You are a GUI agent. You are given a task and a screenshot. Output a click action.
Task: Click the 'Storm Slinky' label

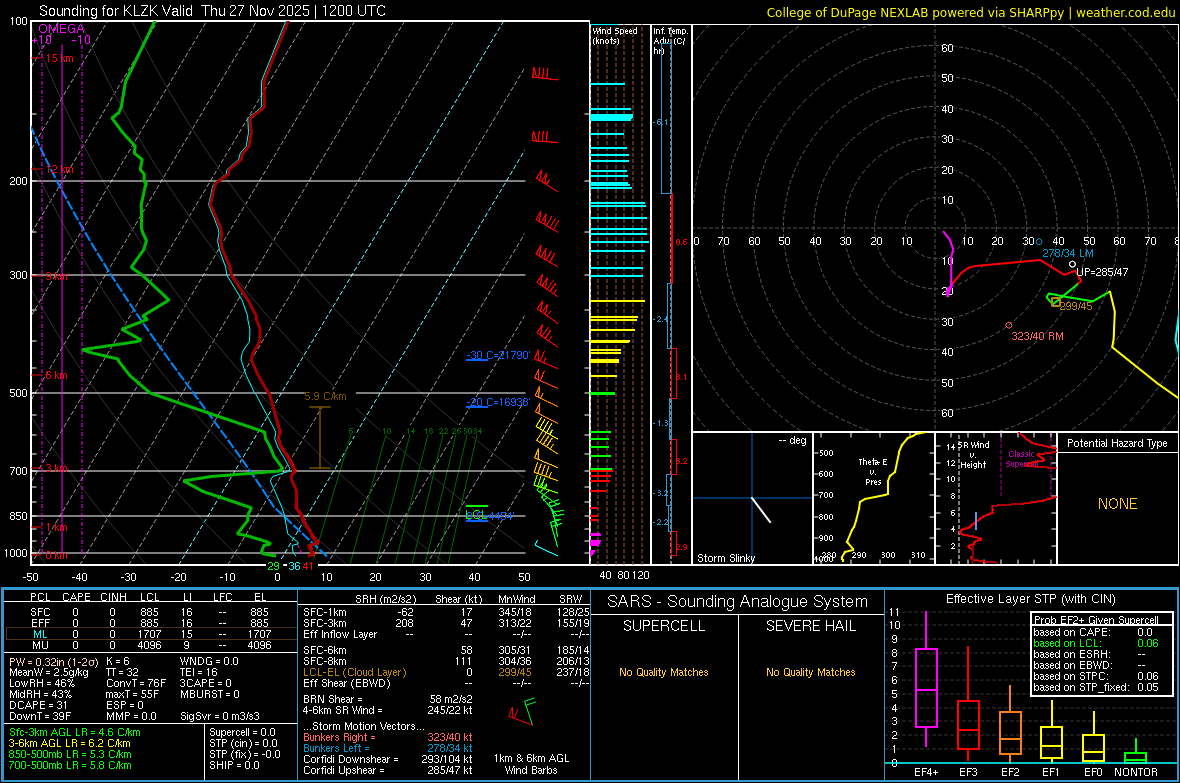coord(725,558)
